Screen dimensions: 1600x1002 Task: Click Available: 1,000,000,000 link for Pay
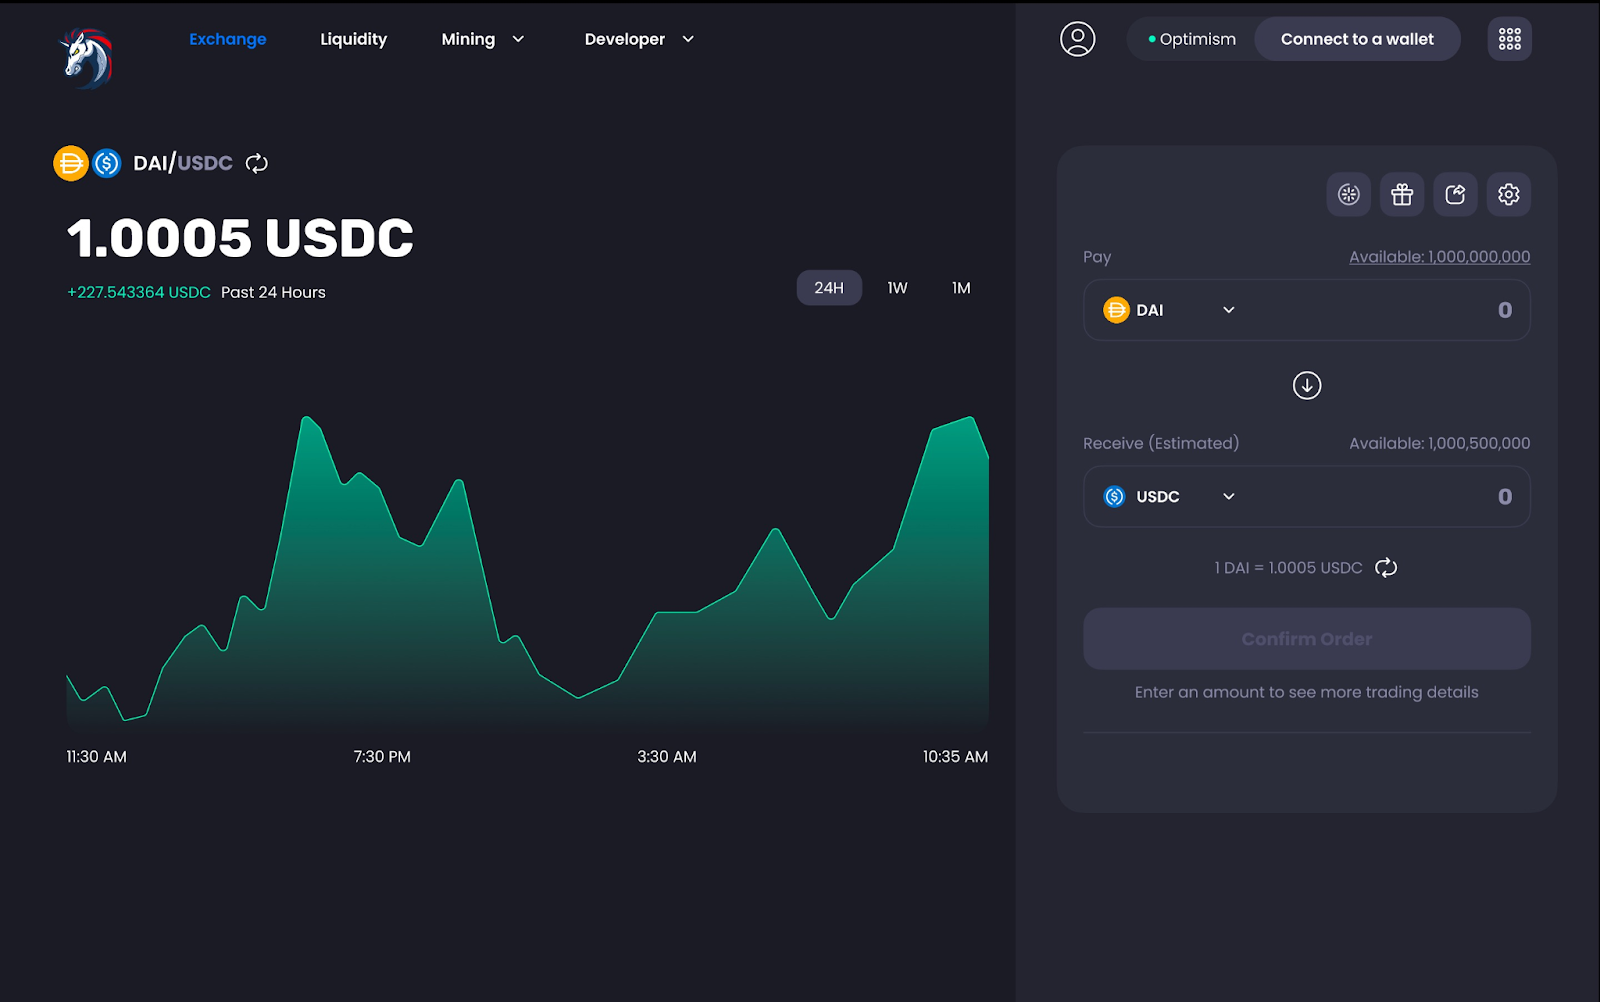[1439, 257]
